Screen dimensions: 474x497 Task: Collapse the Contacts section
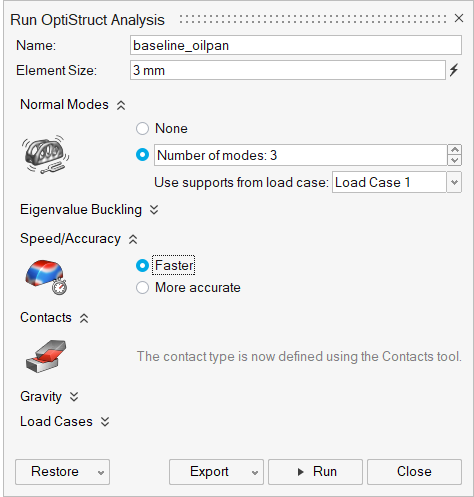84,318
